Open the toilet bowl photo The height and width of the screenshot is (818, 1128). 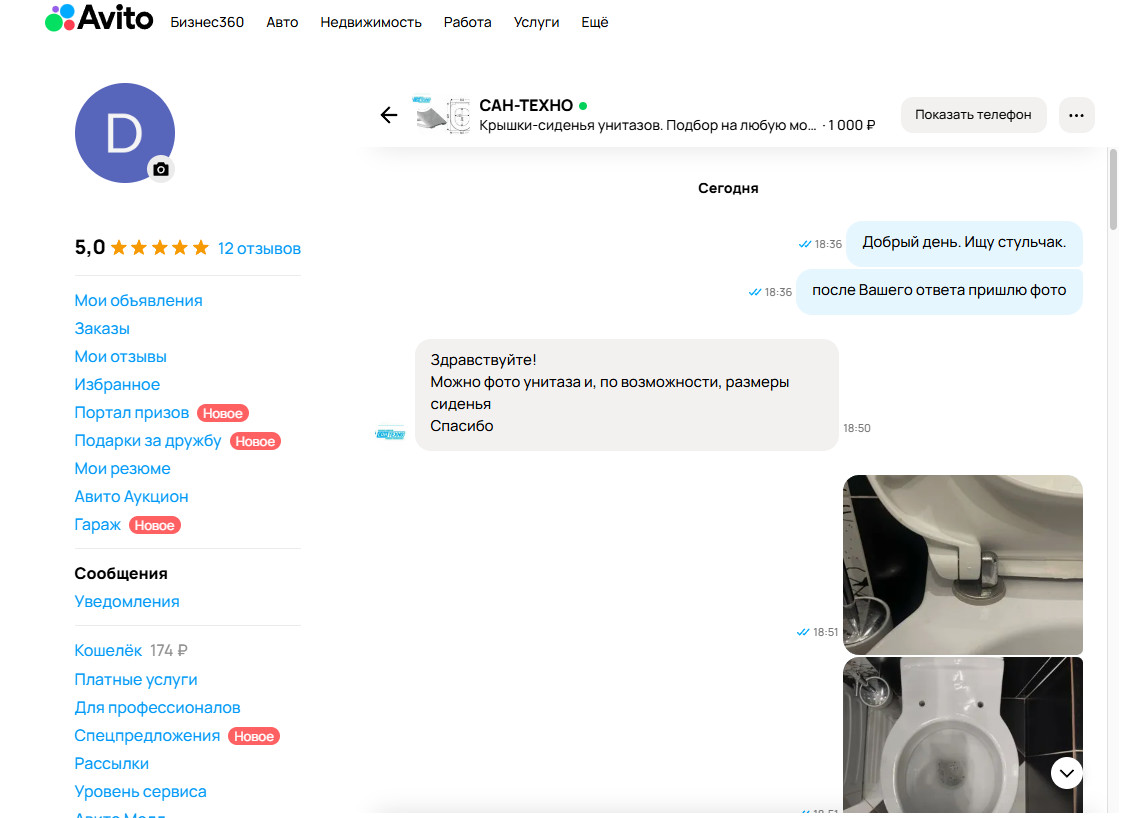[x=963, y=735]
